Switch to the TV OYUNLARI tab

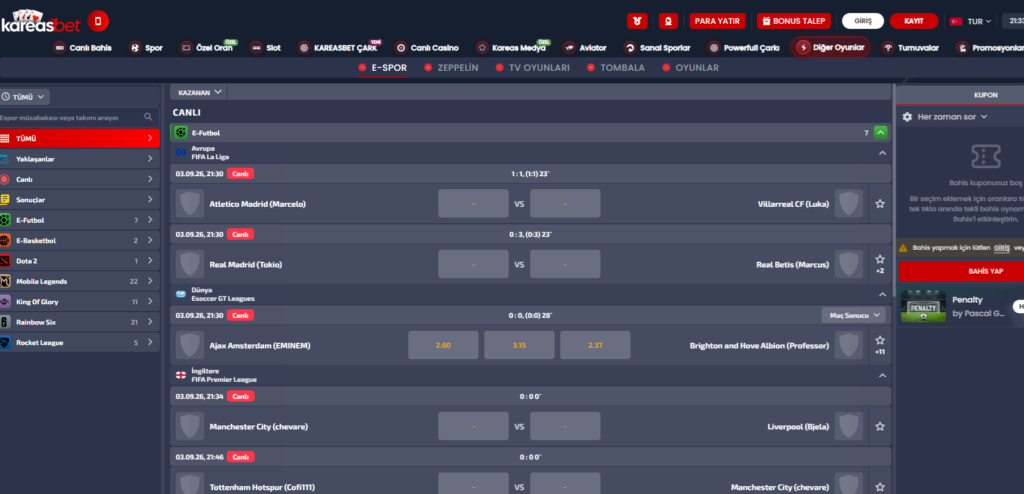(x=532, y=68)
